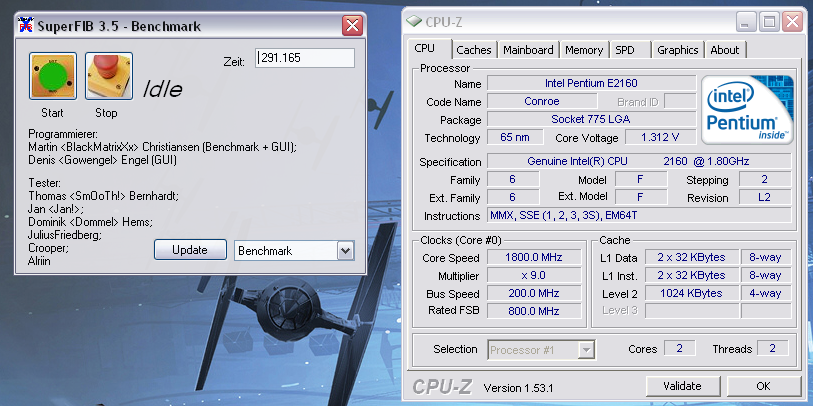This screenshot has height=406, width=813.
Task: Click the Level 2 value 1024 KBytes
Action: tap(692, 293)
